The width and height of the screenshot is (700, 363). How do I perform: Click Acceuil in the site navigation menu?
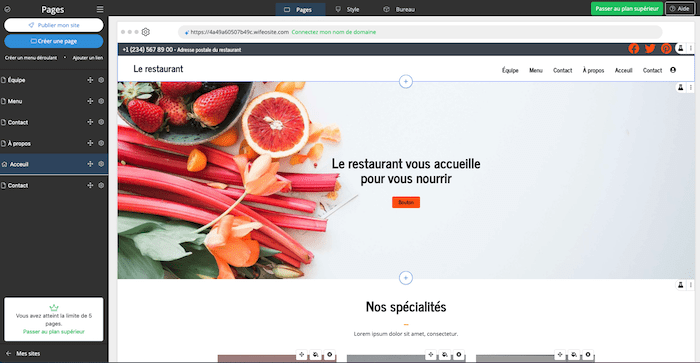(x=623, y=70)
